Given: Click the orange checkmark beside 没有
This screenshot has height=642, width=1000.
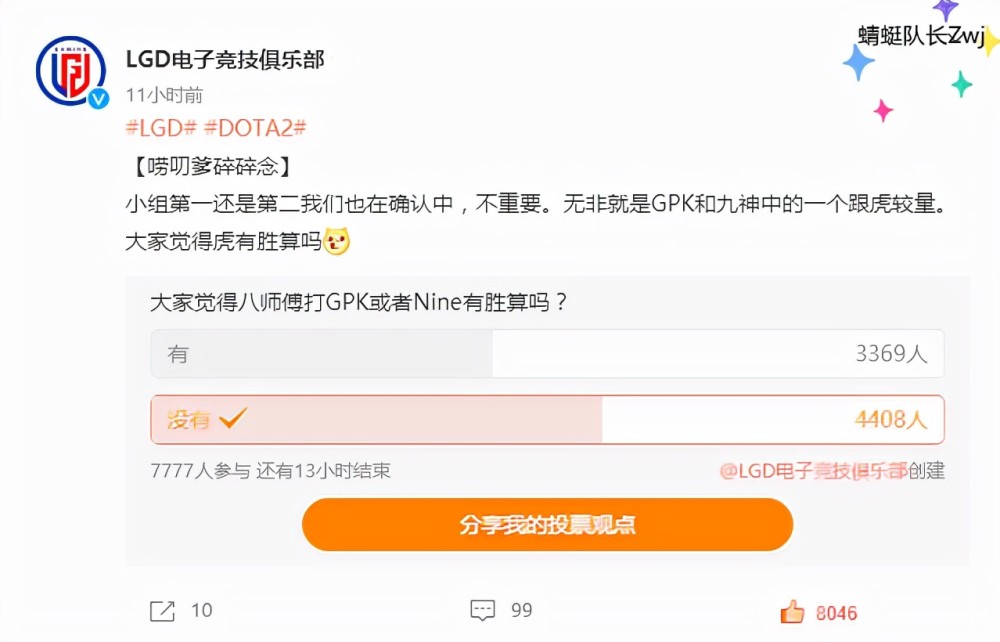Looking at the screenshot, I should tap(232, 418).
